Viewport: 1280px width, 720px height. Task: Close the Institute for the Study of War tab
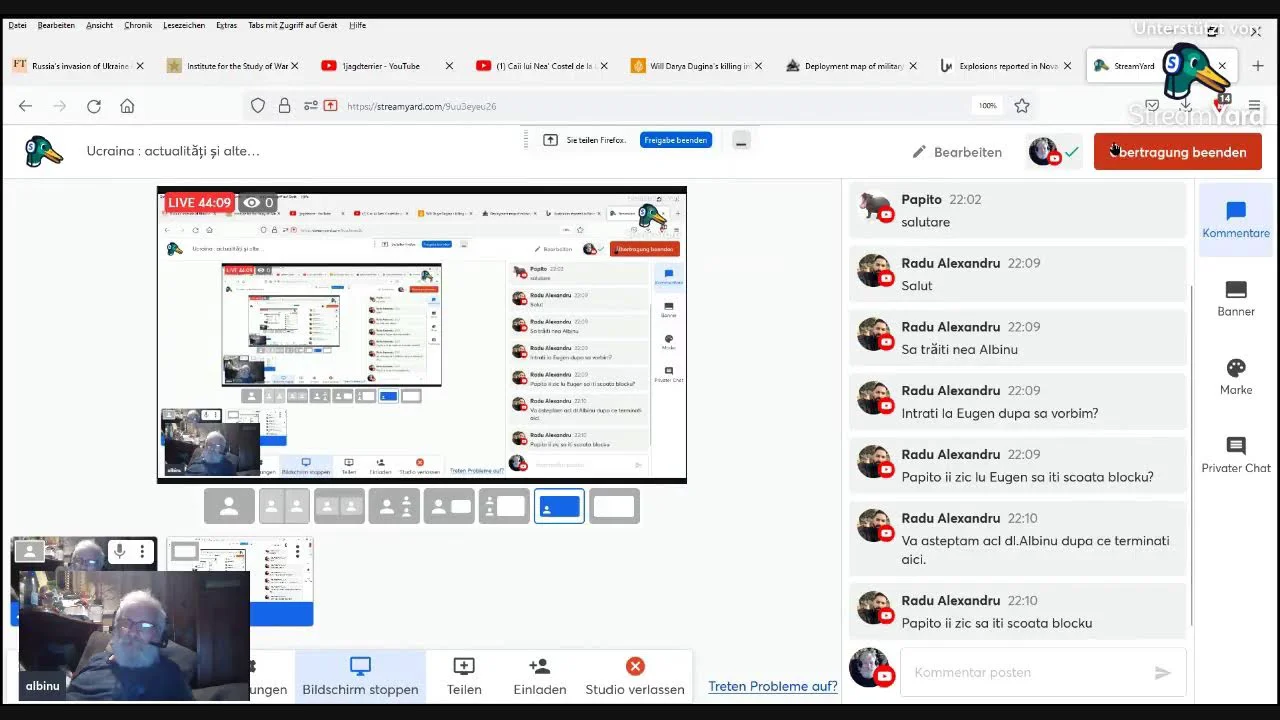point(294,66)
